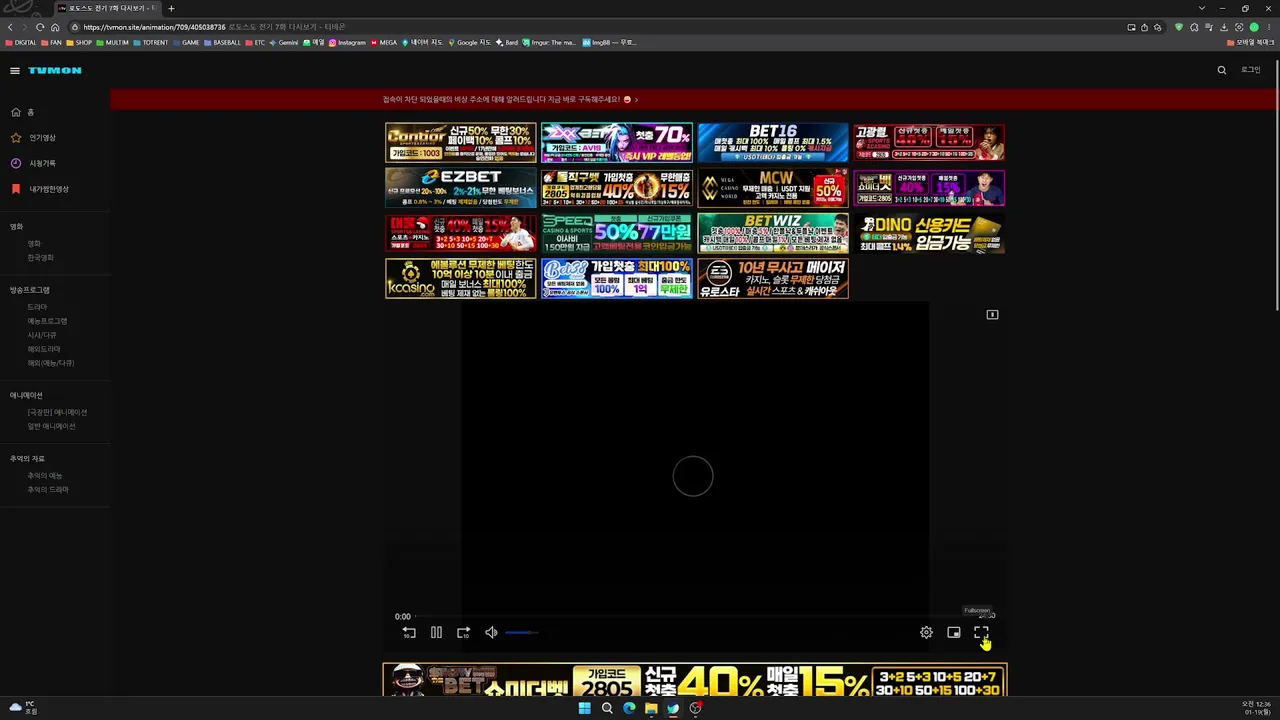Screen dimensions: 1280x720
Task: Open ETC bookmarks folder
Action: pyautogui.click(x=255, y=43)
